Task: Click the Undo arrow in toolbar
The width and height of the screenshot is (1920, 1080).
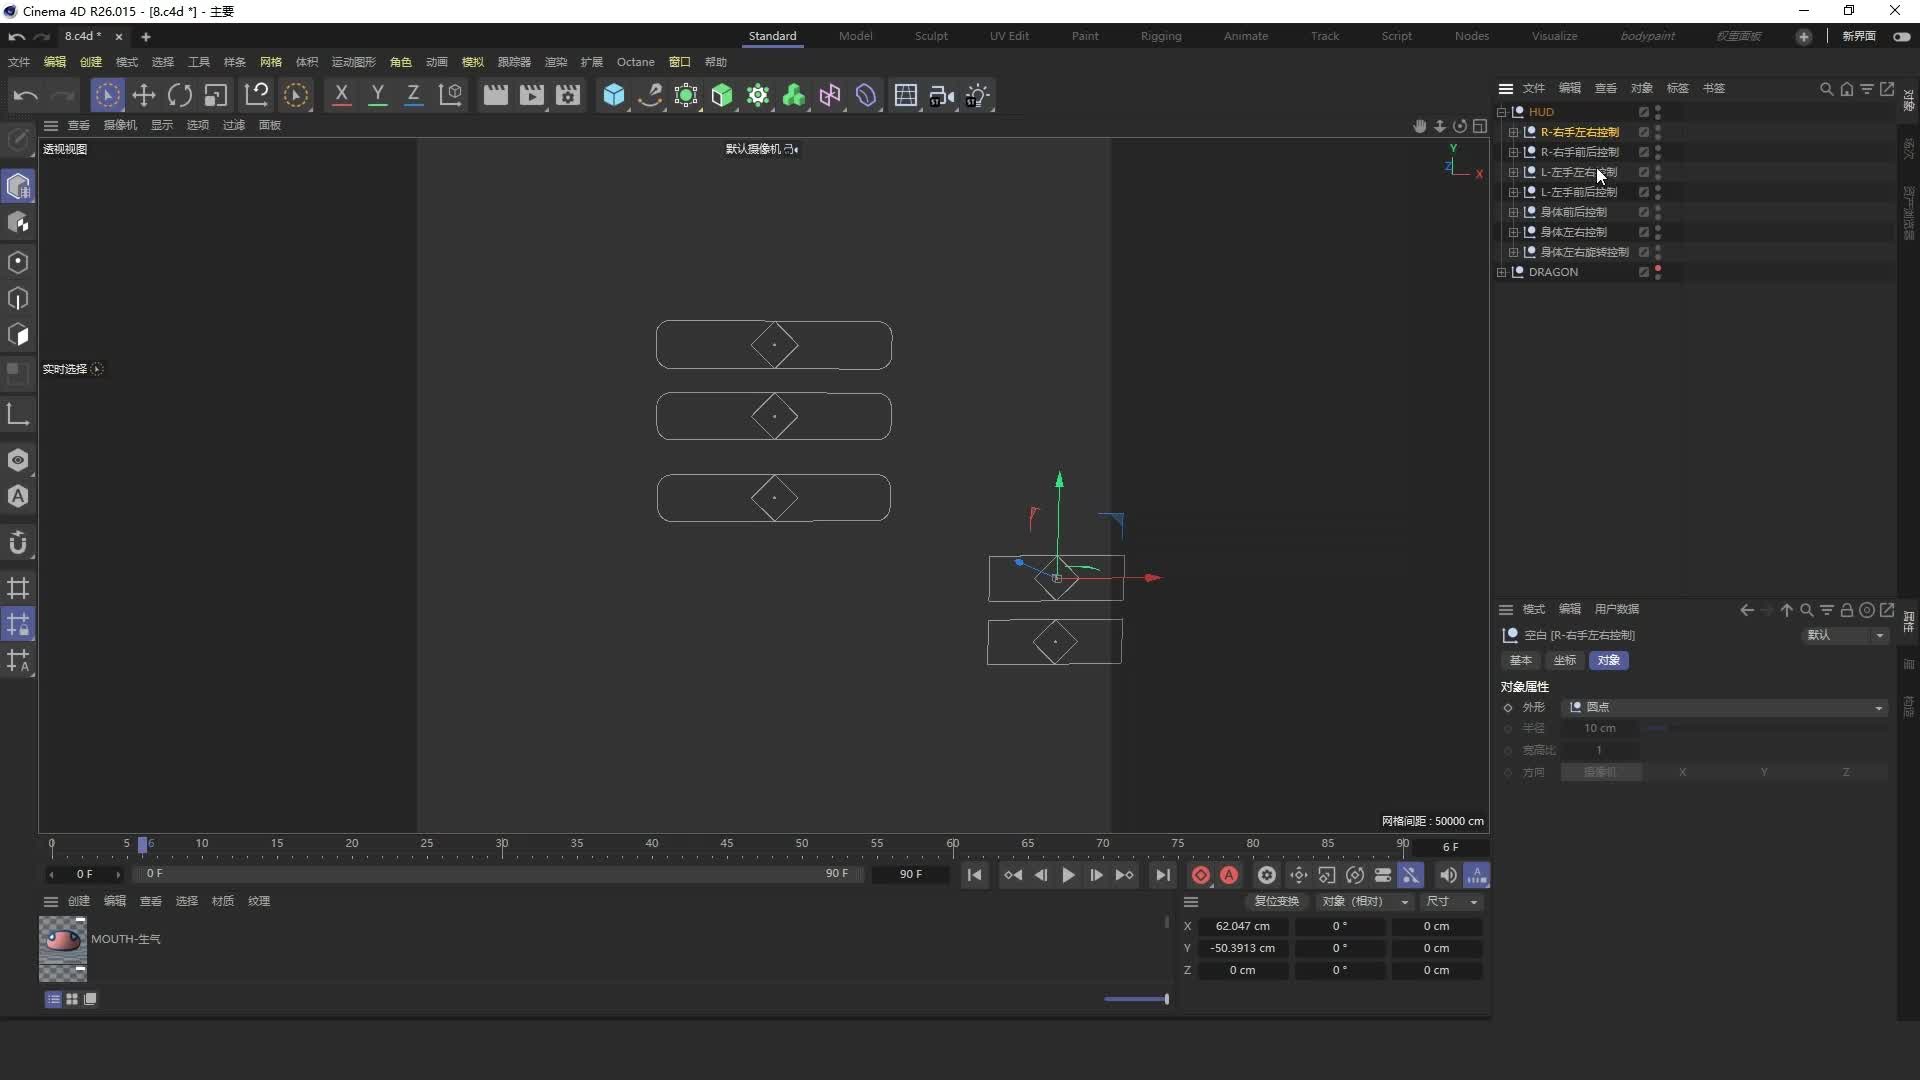Action: click(x=25, y=95)
